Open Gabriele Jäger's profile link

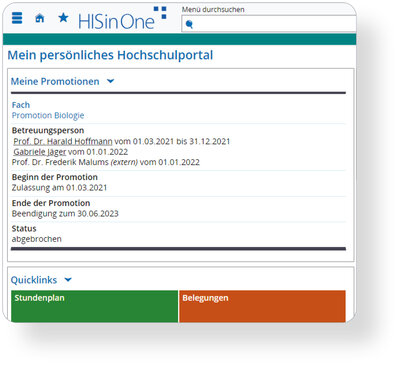coord(40,152)
